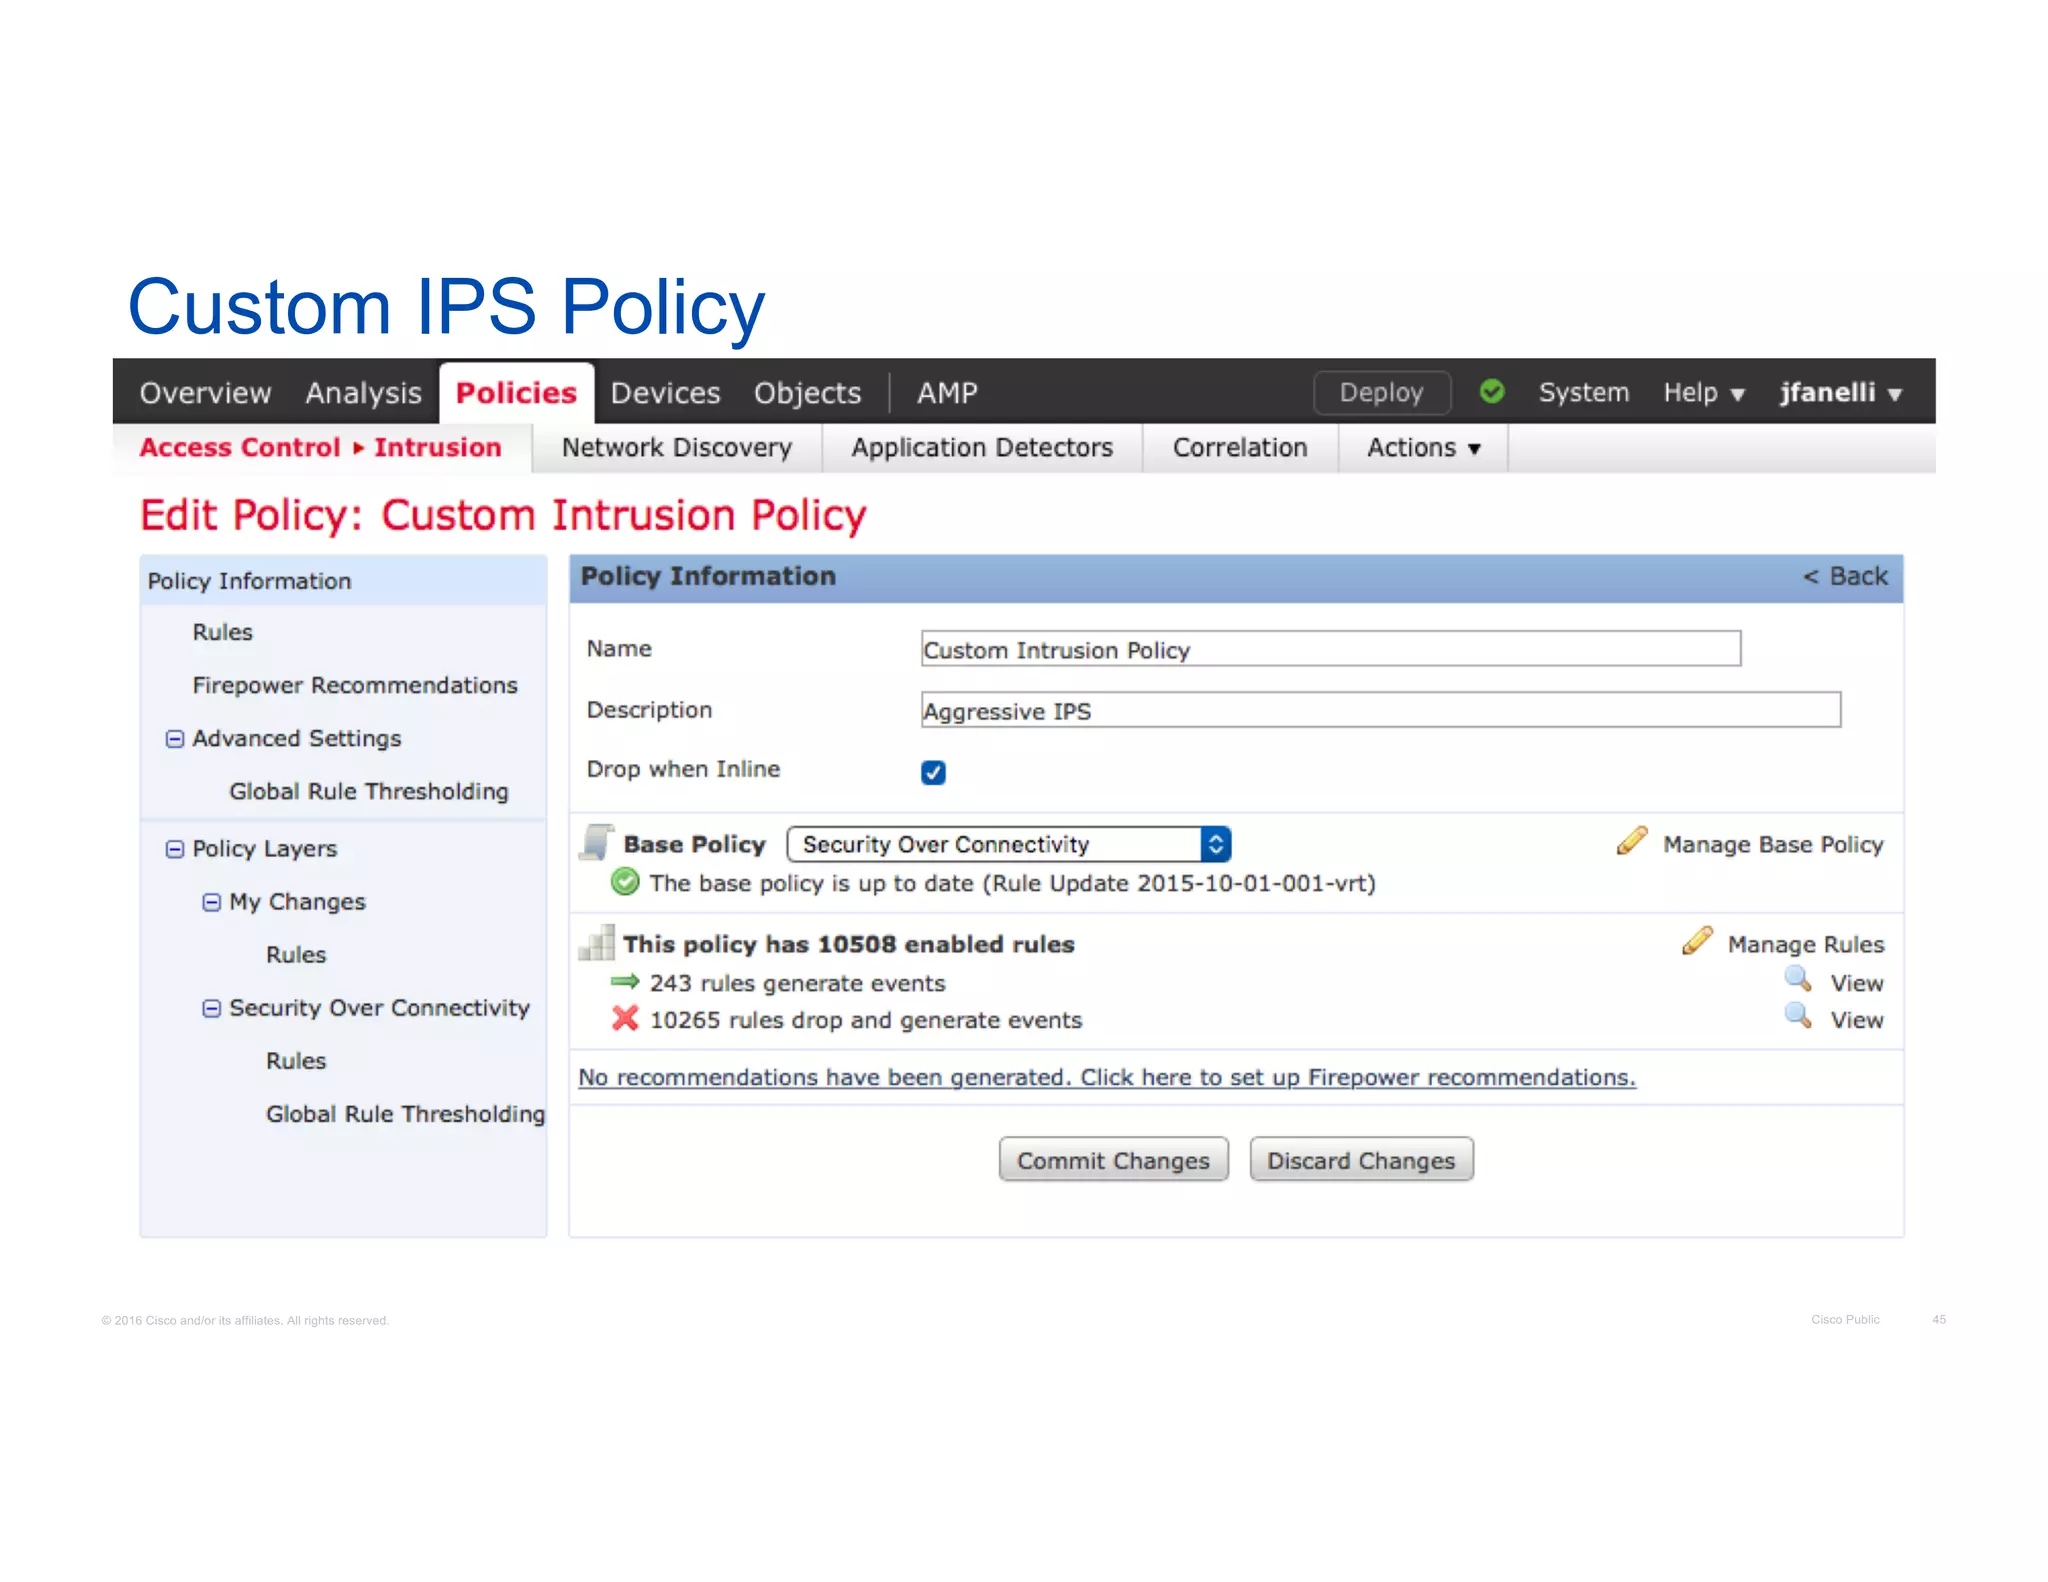Click the green arrow generate events icon
Image resolution: width=2048 pixels, height=1582 pixels.
[x=625, y=982]
